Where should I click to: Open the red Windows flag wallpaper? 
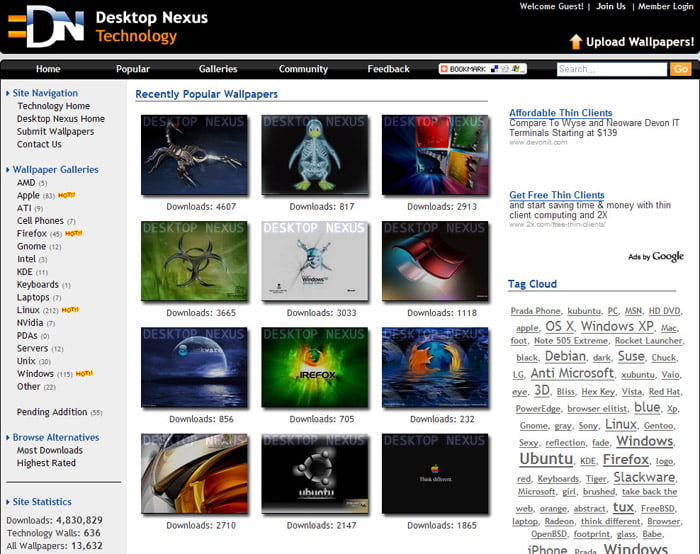pyautogui.click(x=435, y=261)
